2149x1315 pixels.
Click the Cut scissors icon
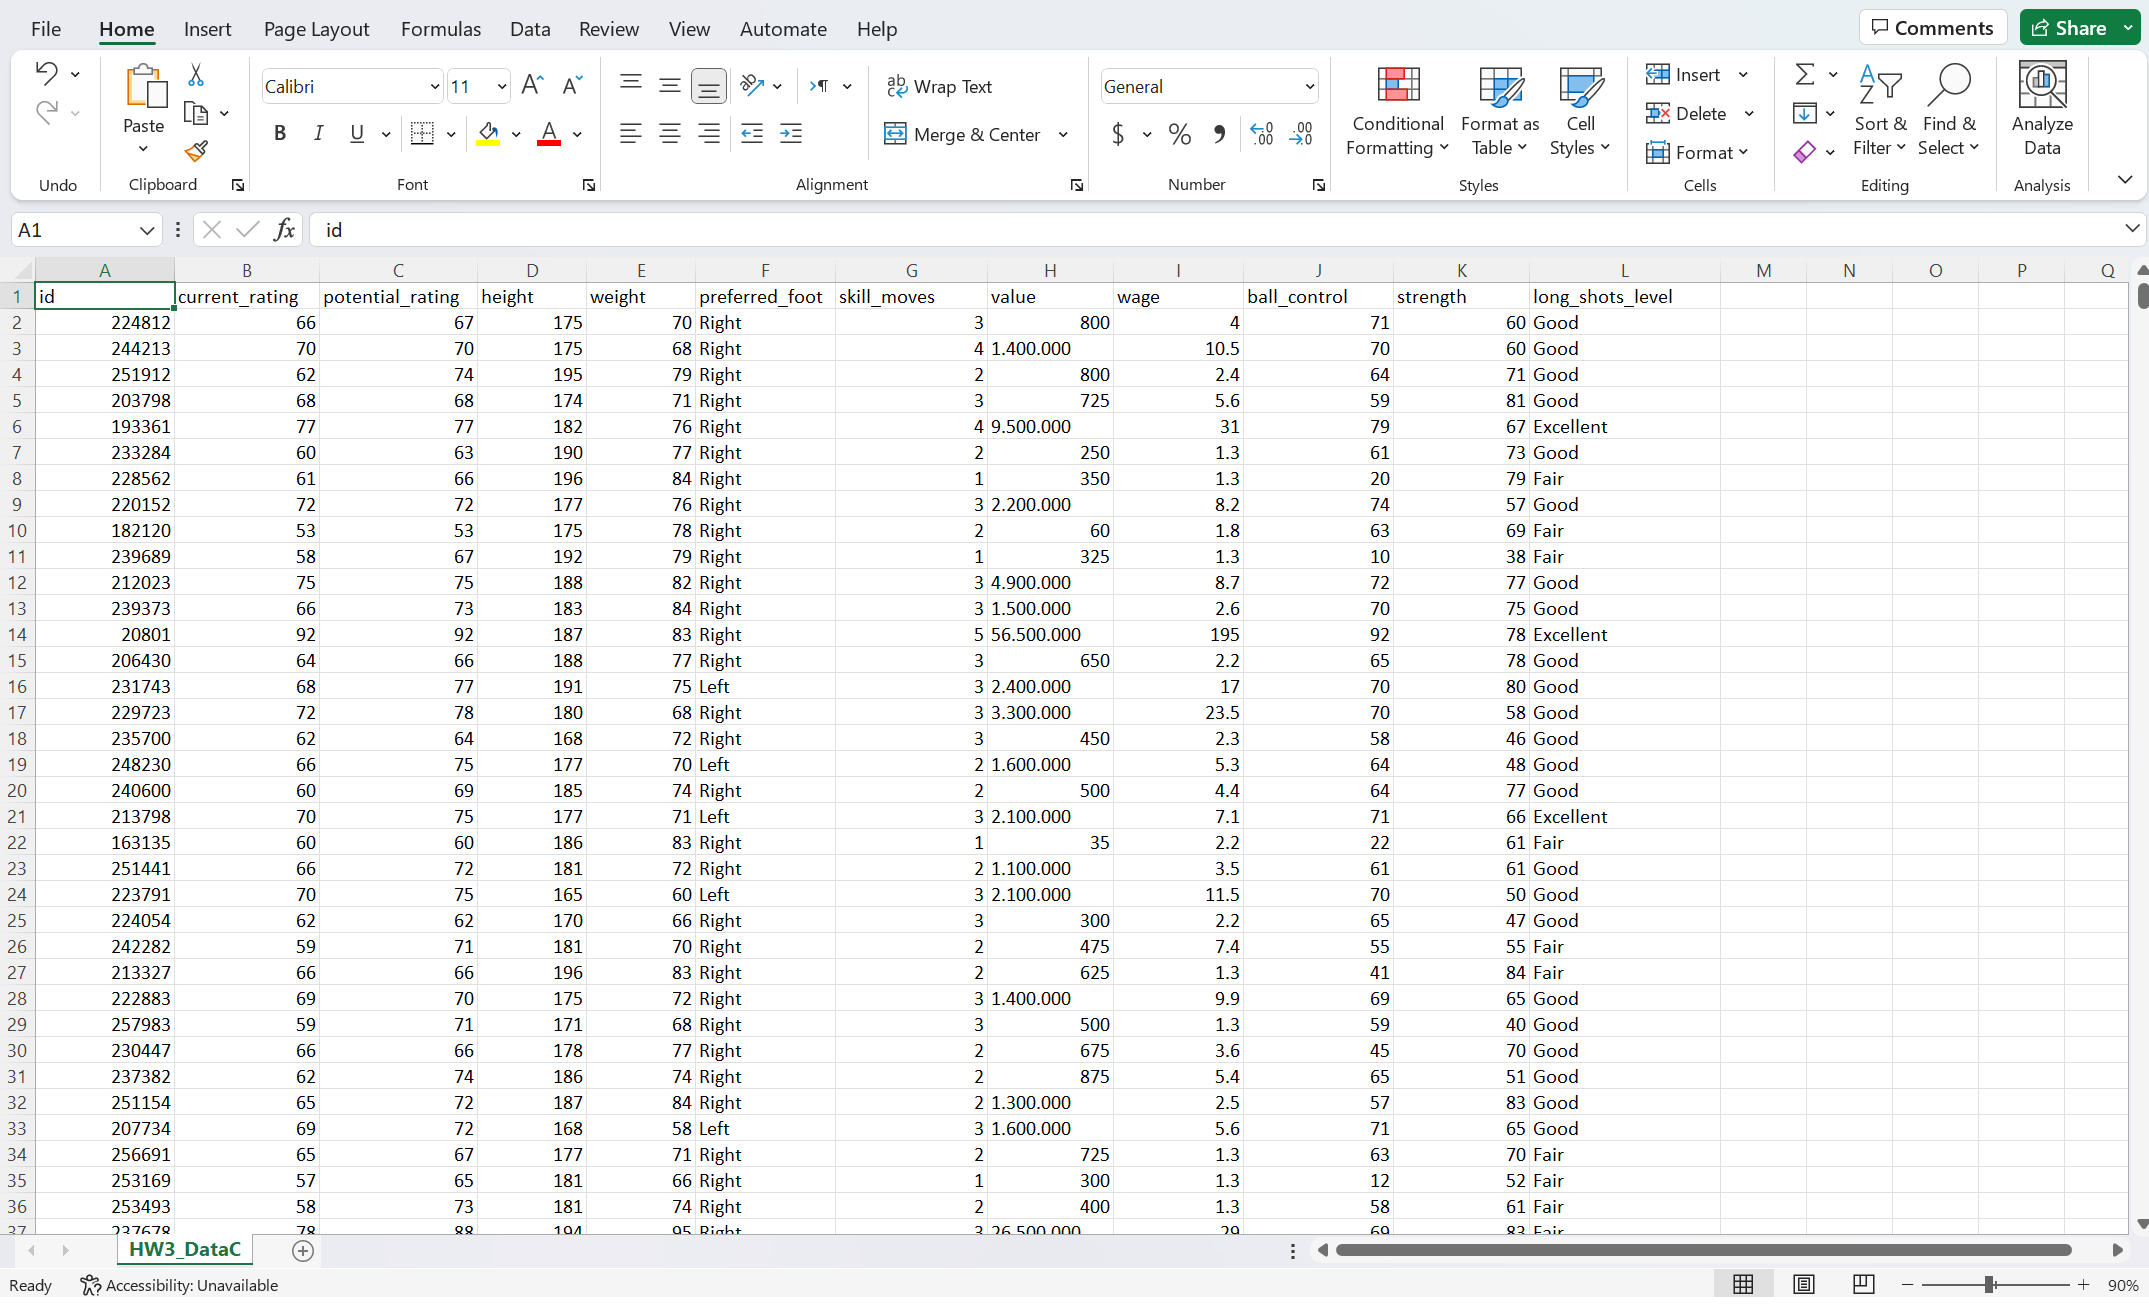(196, 75)
